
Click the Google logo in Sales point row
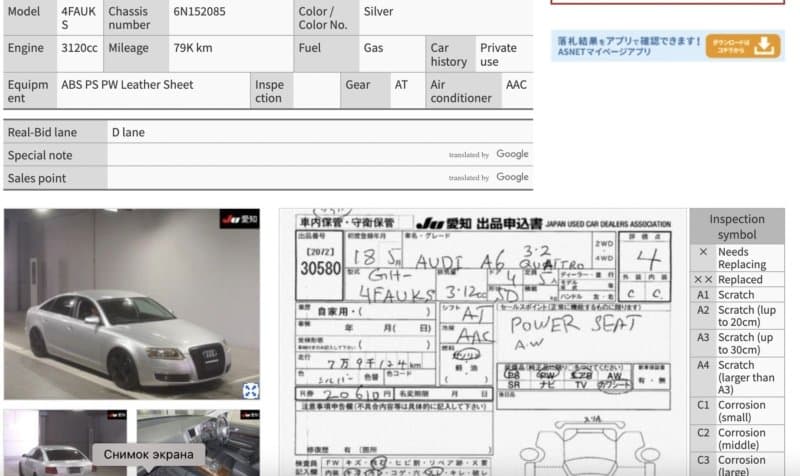coord(512,177)
